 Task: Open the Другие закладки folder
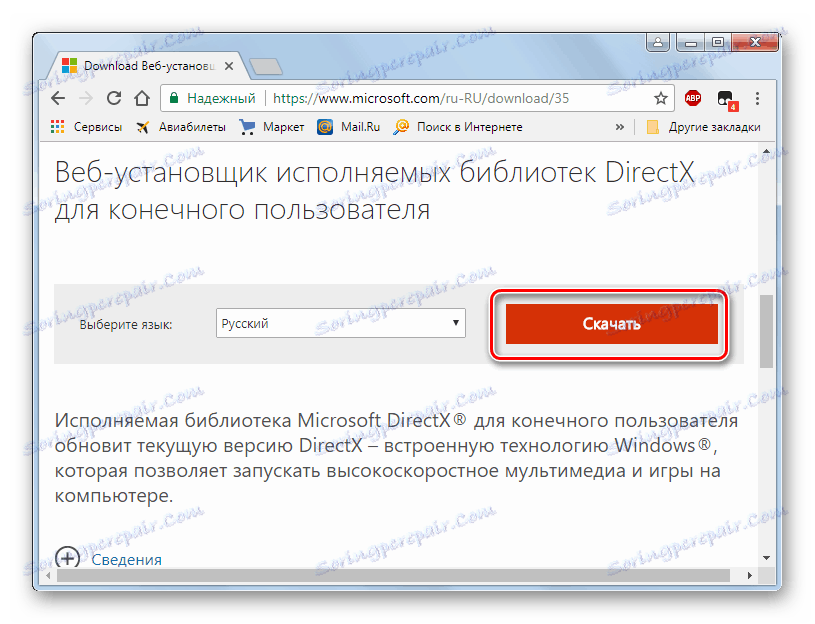703,127
